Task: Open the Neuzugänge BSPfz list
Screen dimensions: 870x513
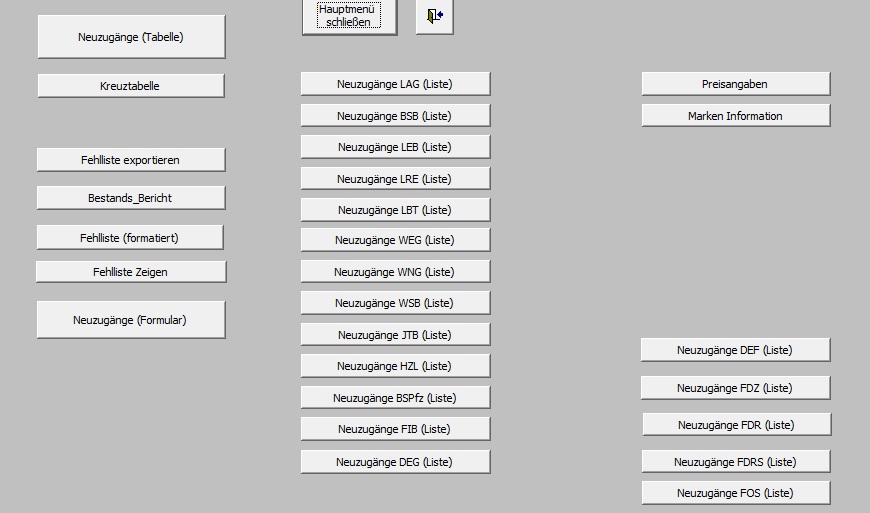Action: [x=395, y=398]
